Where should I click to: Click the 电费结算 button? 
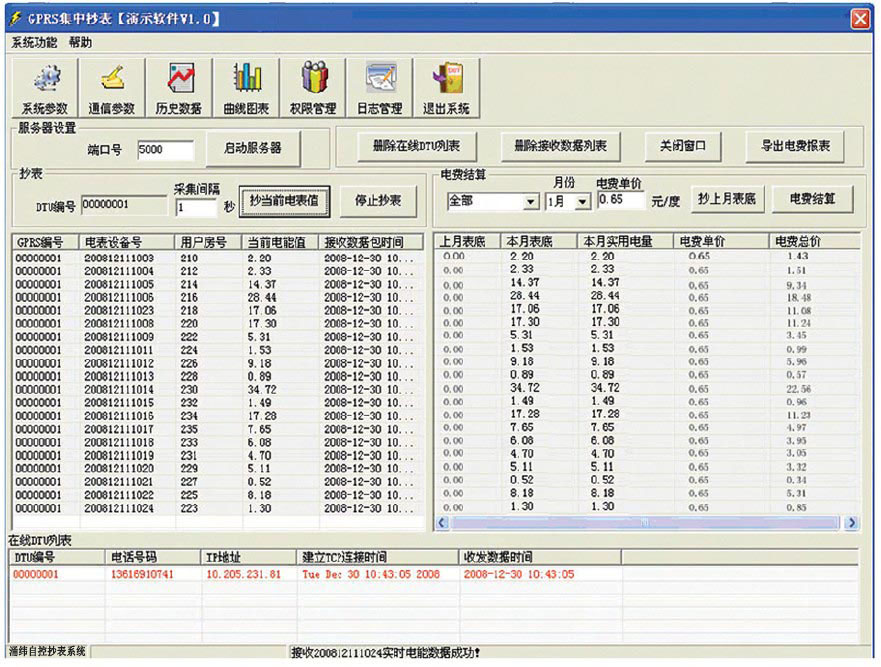point(812,199)
